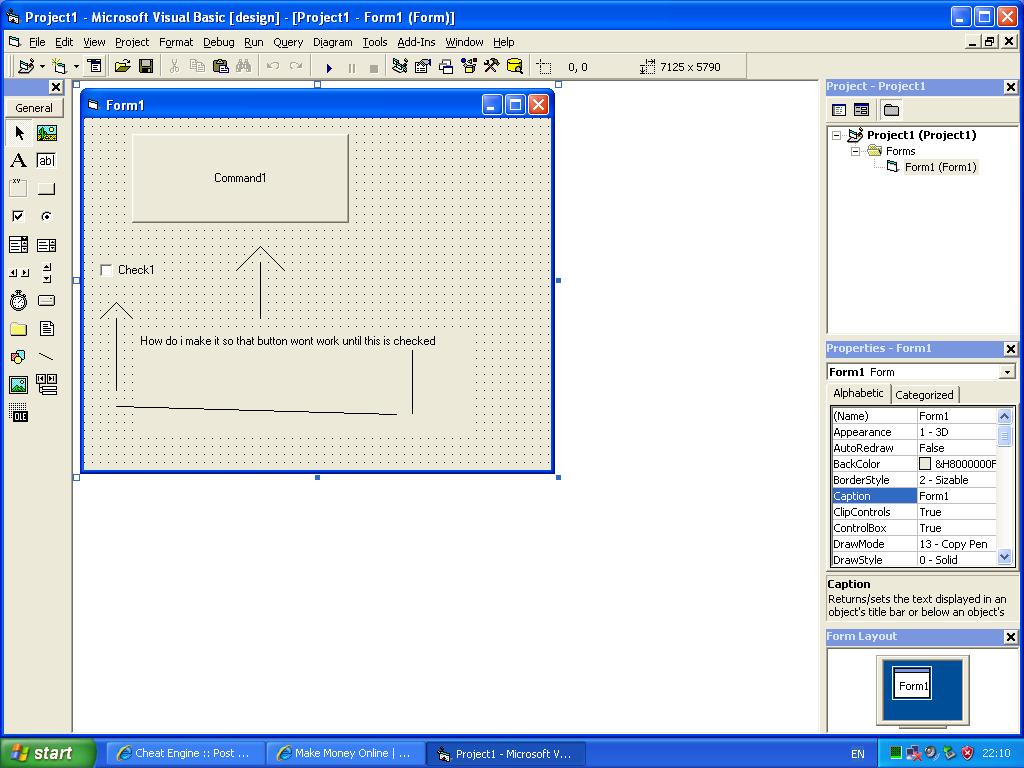This screenshot has height=768, width=1024.
Task: Open the object dropdown in Properties panel
Action: 1006,372
